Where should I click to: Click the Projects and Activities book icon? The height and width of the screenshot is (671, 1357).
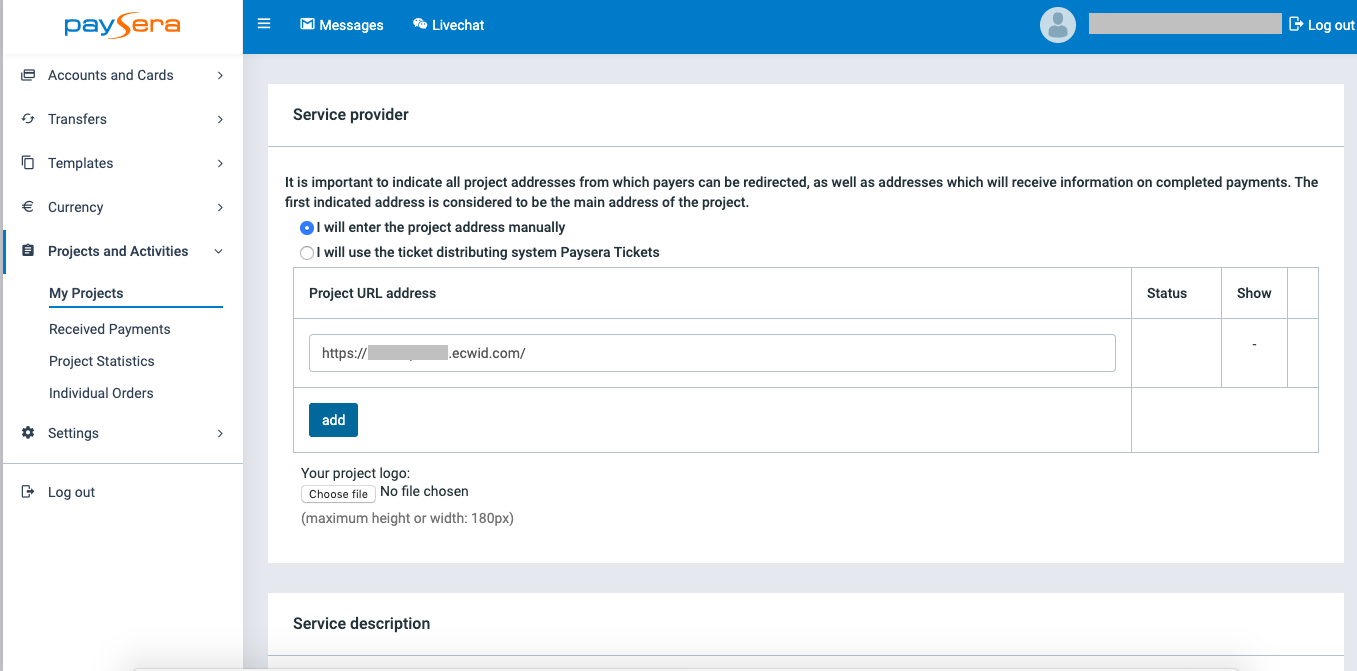tap(27, 251)
